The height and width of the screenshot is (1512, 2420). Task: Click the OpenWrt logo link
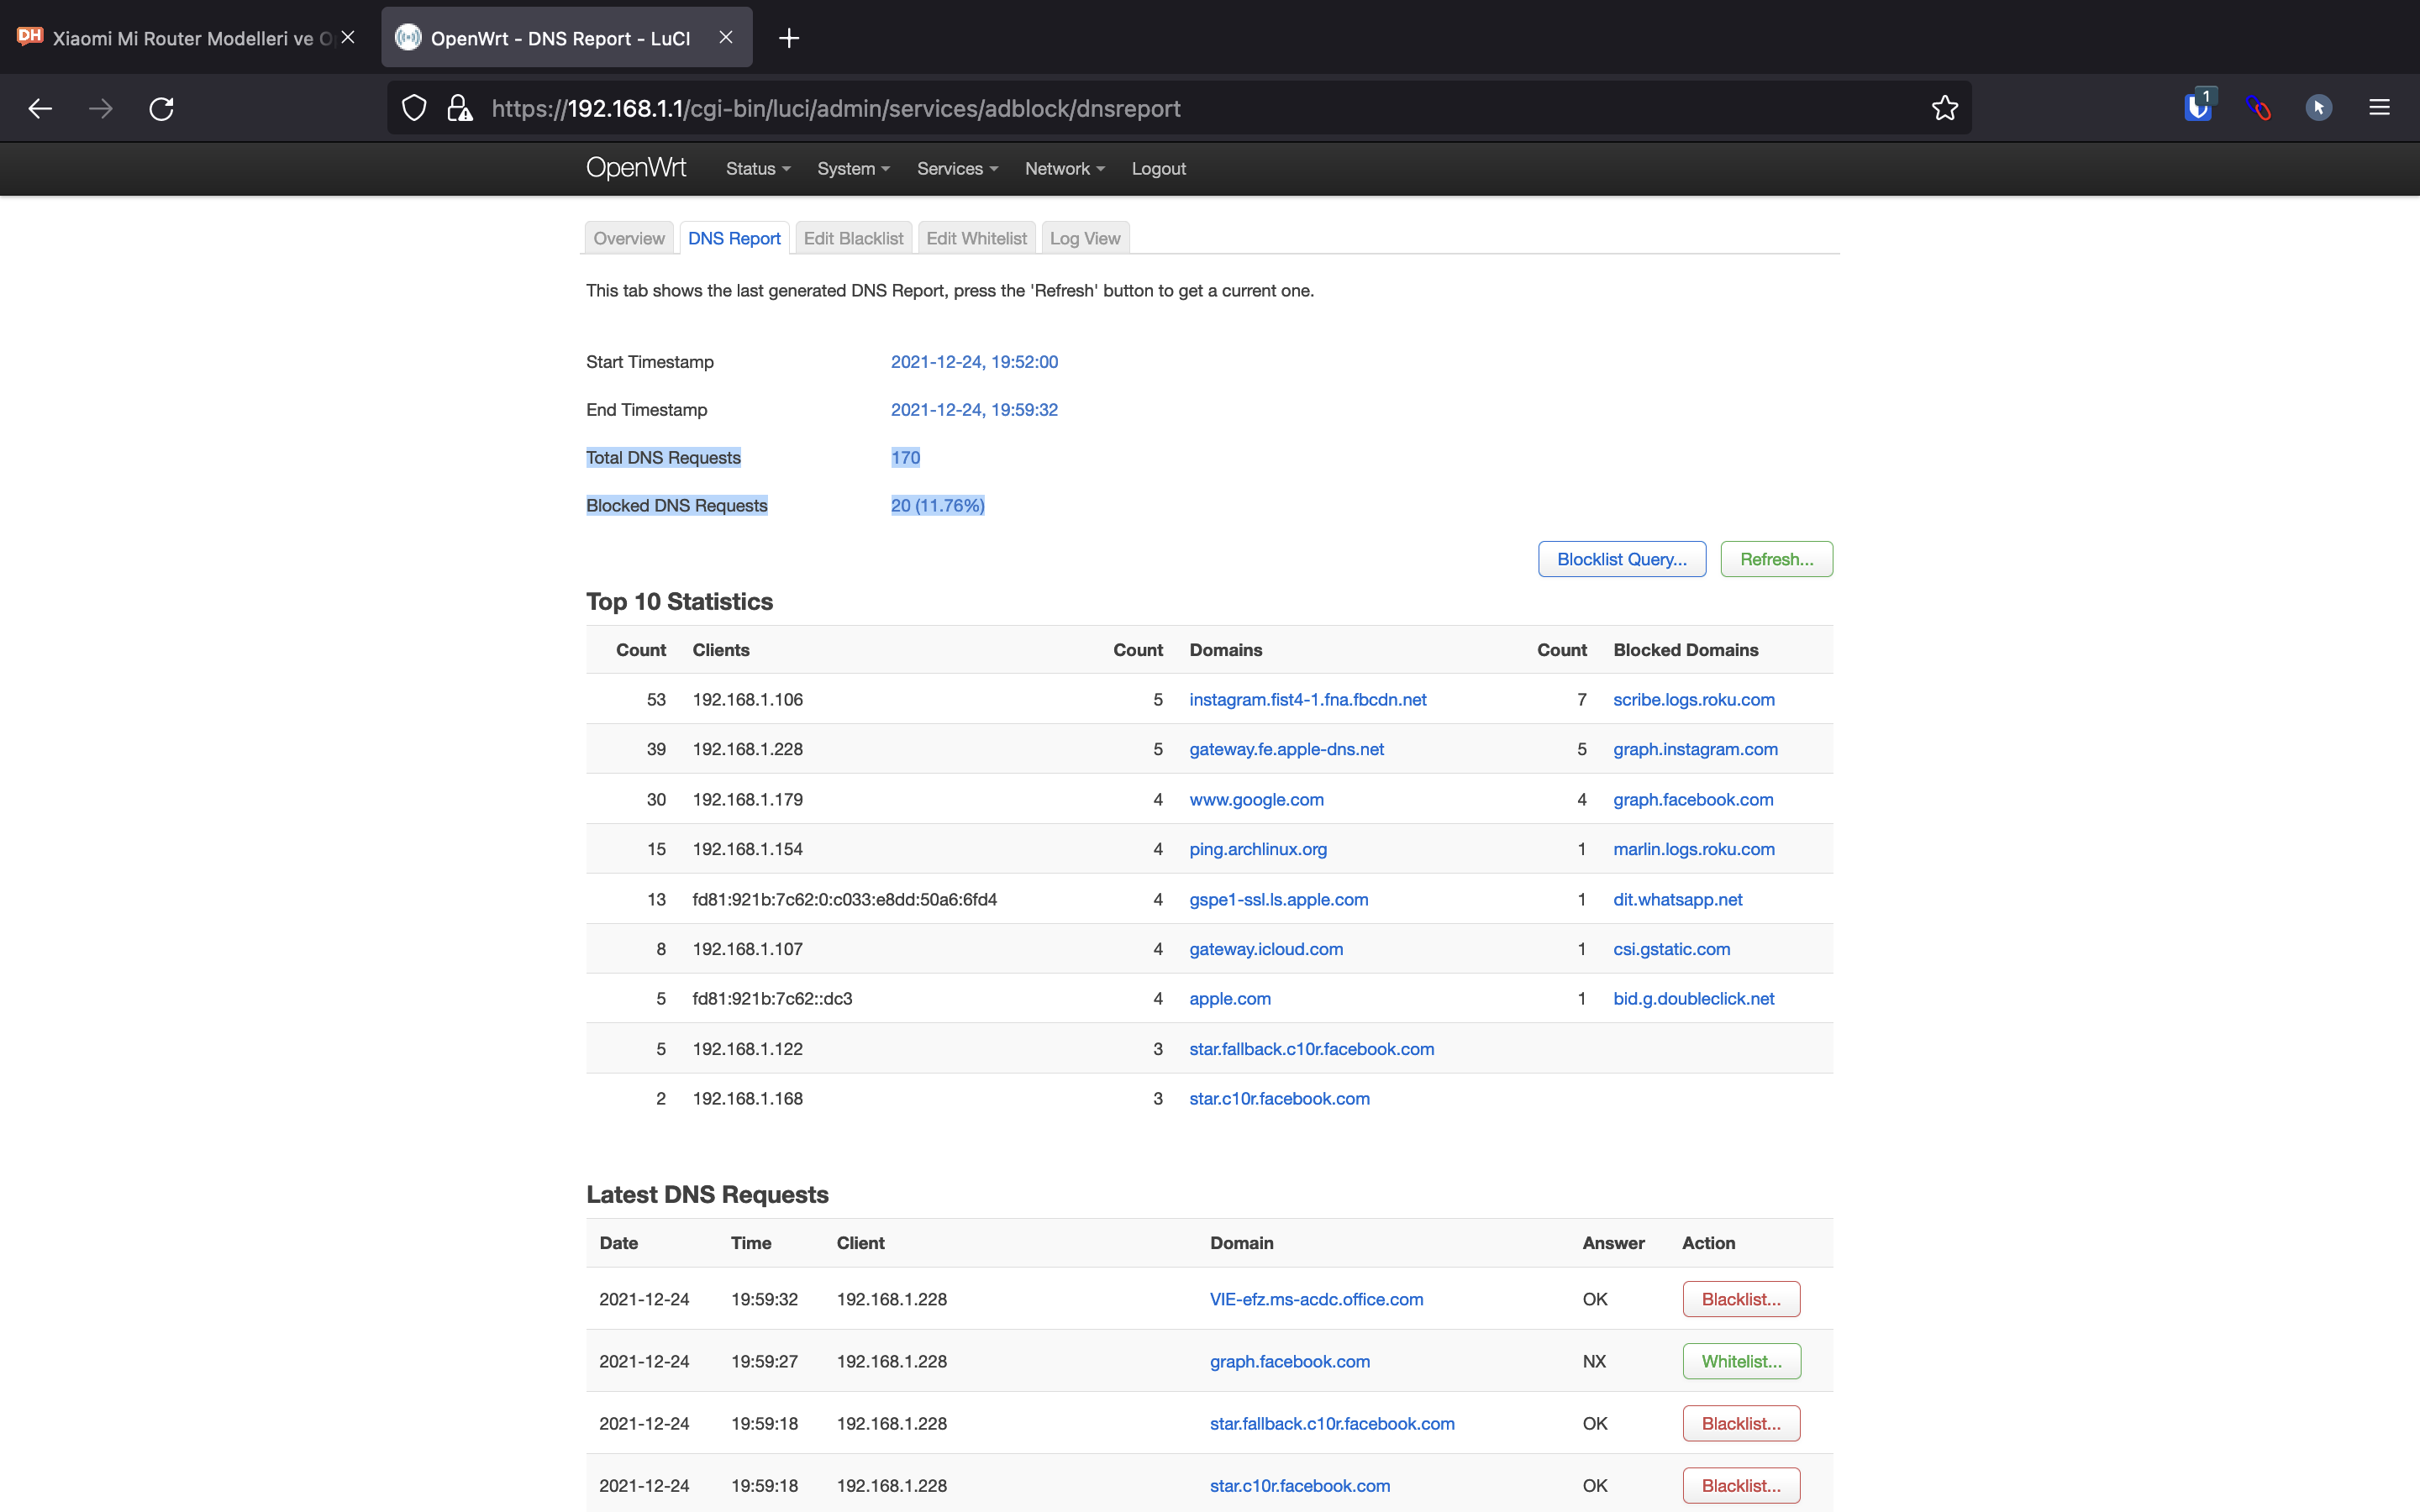636,168
